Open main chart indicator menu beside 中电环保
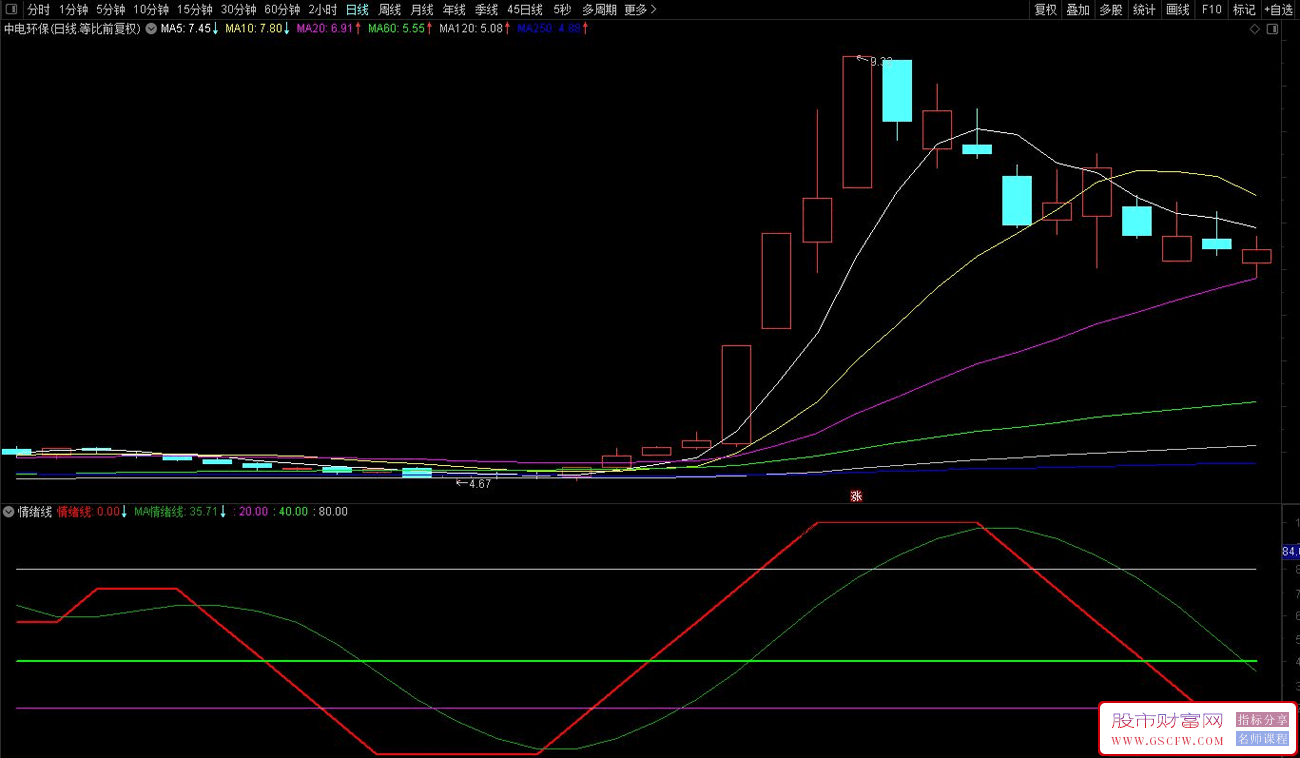This screenshot has width=1300, height=758. click(x=150, y=29)
